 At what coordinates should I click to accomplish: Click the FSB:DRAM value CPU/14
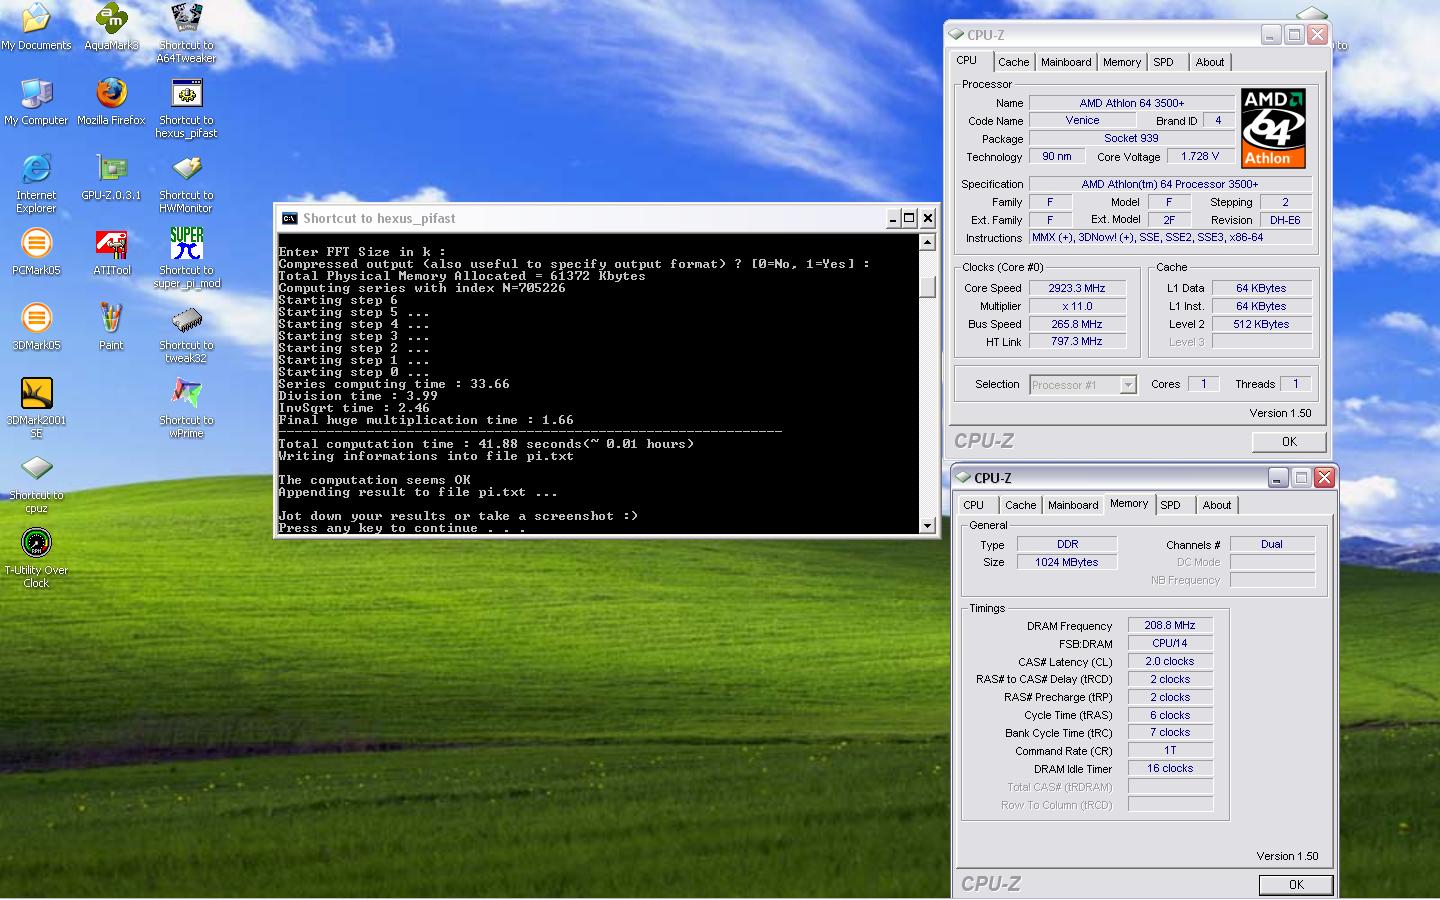coord(1170,643)
